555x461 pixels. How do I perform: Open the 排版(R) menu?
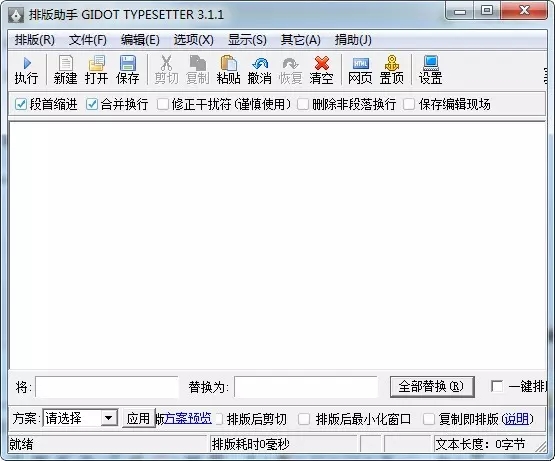coord(34,40)
